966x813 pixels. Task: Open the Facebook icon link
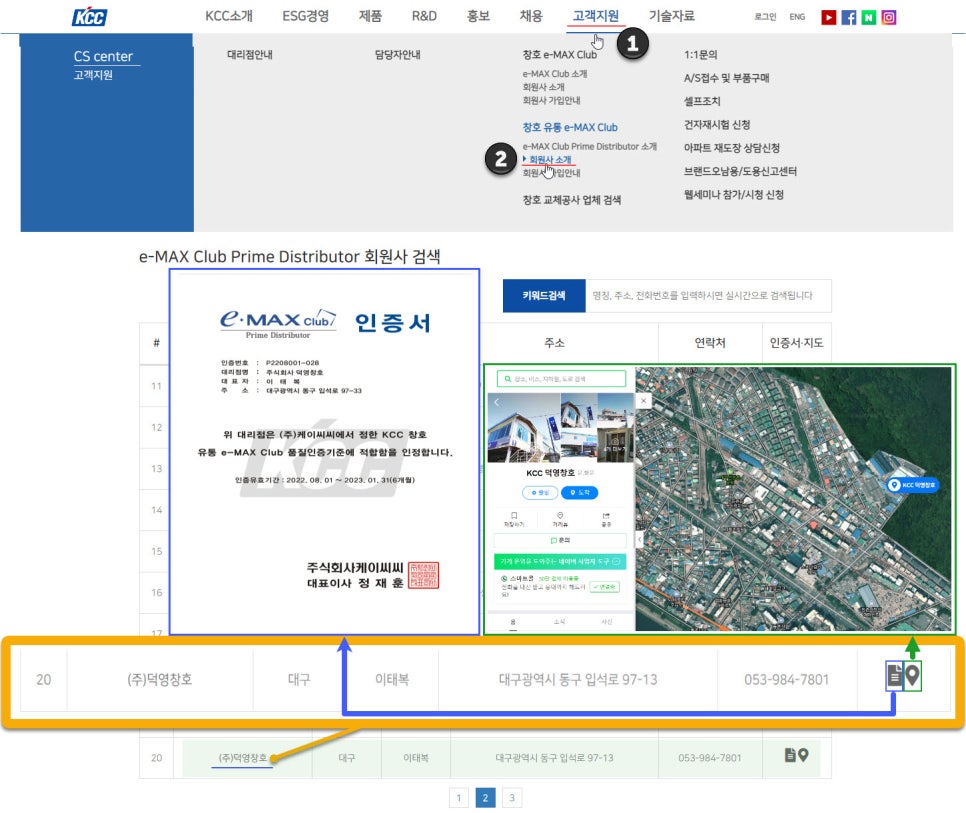pos(848,17)
